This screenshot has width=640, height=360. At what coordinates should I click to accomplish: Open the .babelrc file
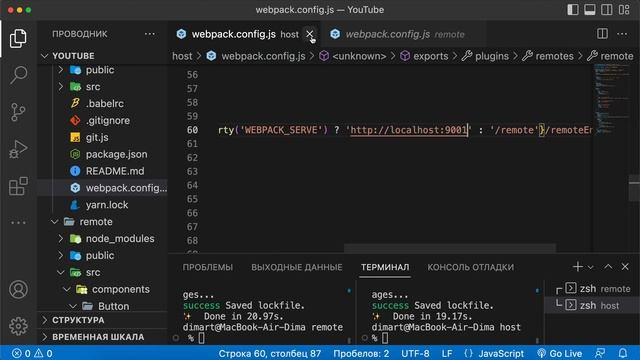[x=104, y=104]
